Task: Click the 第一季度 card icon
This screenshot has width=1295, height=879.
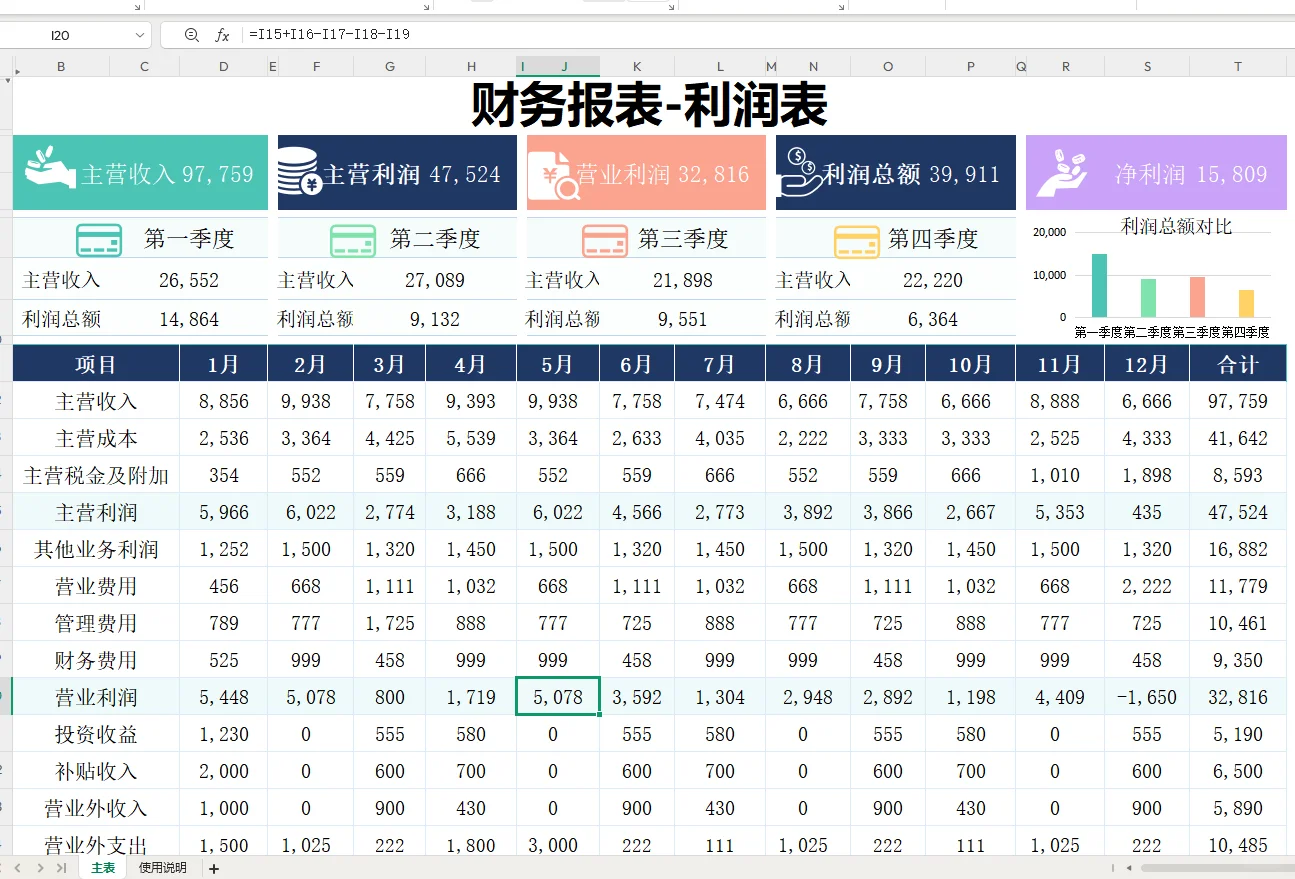Action: pos(99,240)
